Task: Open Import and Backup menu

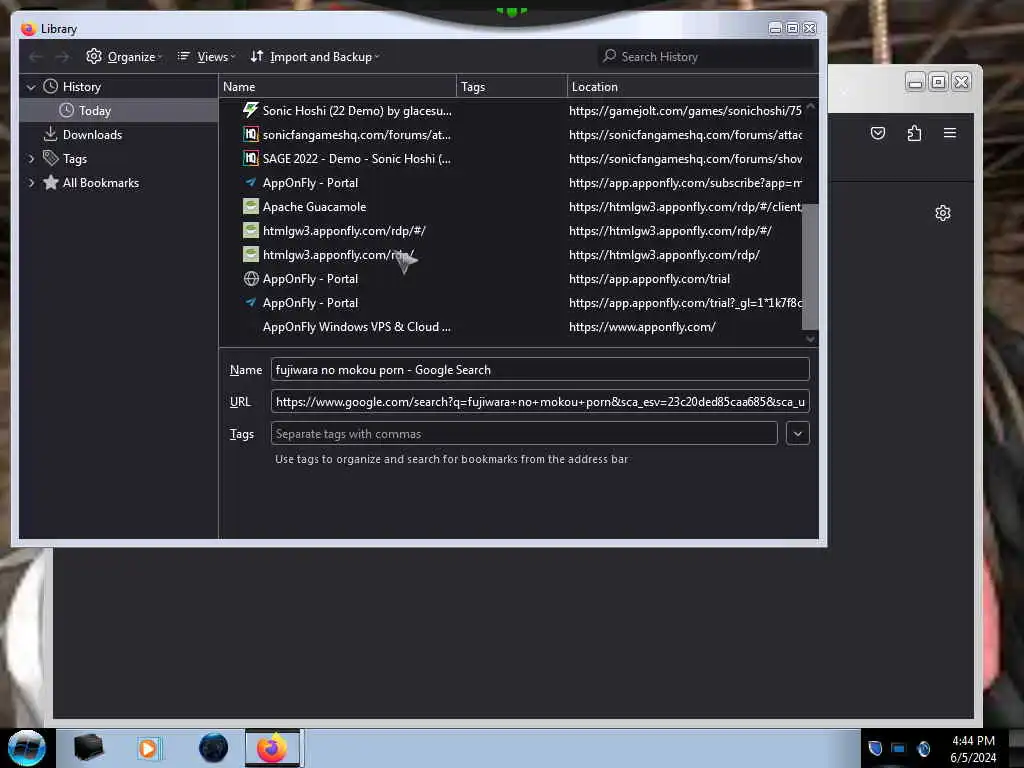Action: pyautogui.click(x=315, y=57)
